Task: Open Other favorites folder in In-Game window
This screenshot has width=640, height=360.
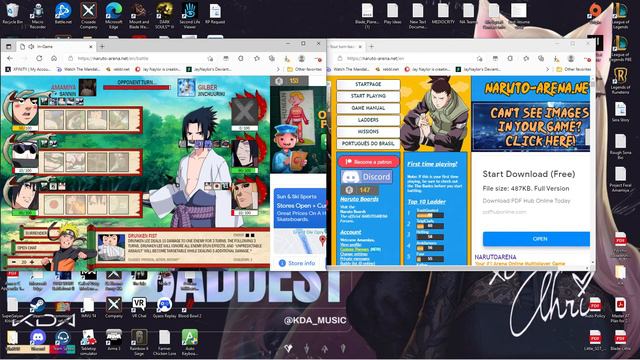Action: click(304, 69)
